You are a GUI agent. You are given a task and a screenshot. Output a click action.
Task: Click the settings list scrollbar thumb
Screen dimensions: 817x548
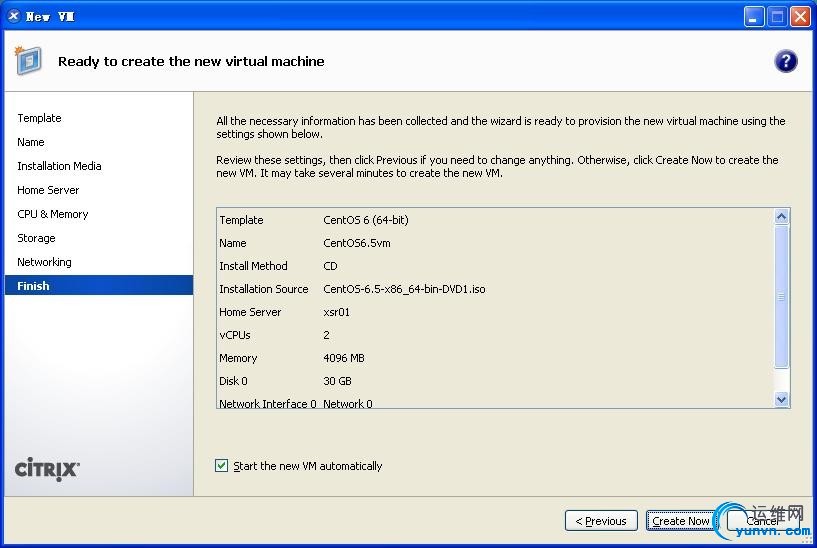click(781, 297)
